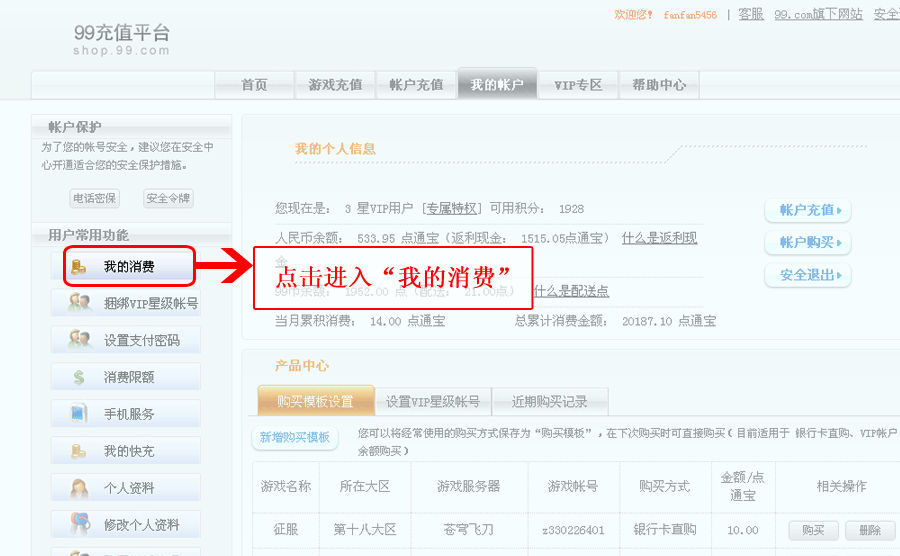This screenshot has height=556, width=900.
Task: Click the 我的个人信息 heading
Action: pos(335,149)
